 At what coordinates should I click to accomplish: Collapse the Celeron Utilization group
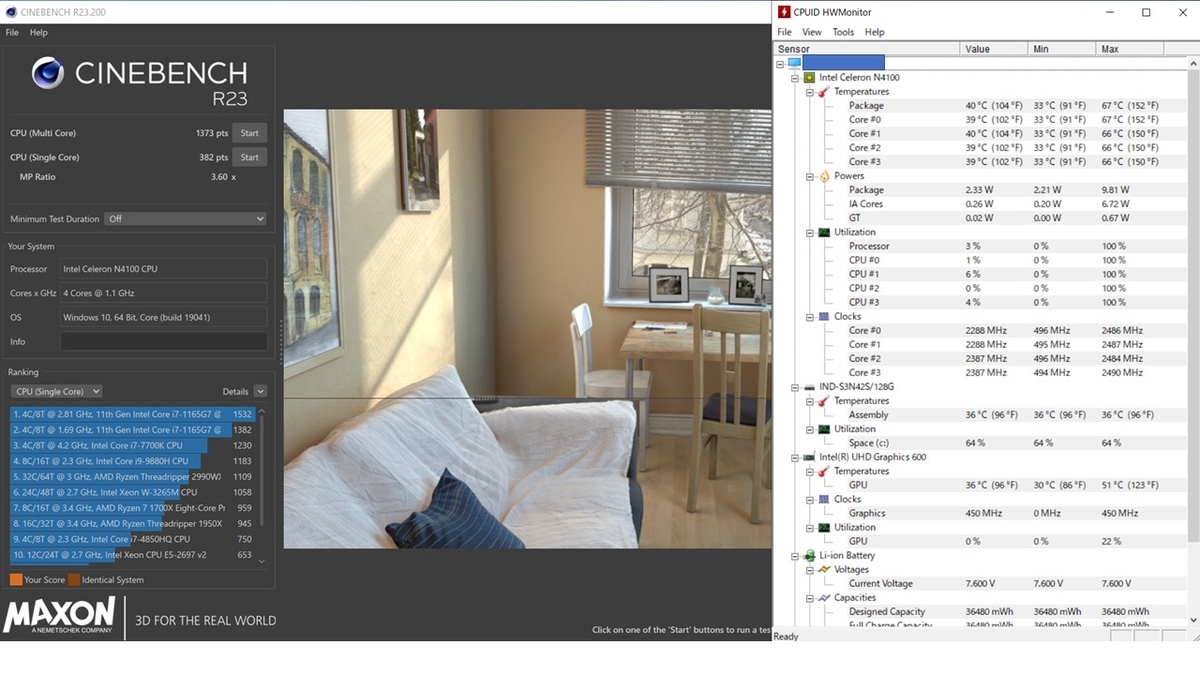click(x=810, y=232)
